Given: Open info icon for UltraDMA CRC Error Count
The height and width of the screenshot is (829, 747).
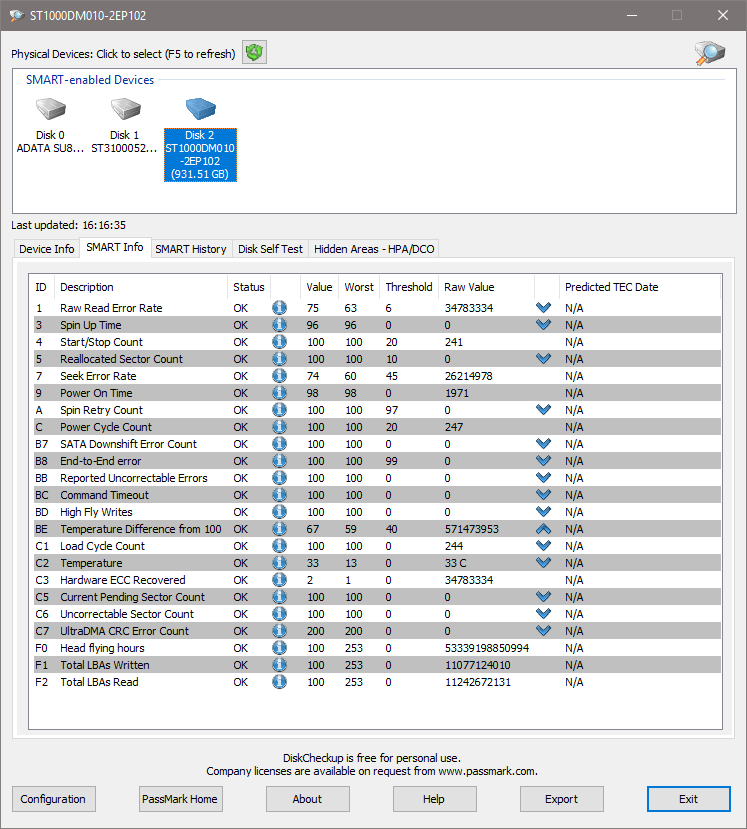Looking at the screenshot, I should tap(280, 631).
